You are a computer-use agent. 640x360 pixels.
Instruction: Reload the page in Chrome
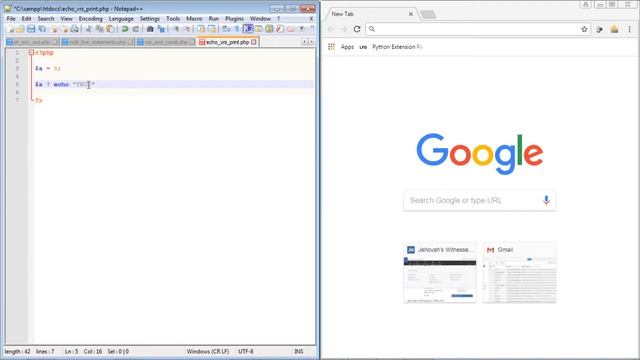(357, 29)
